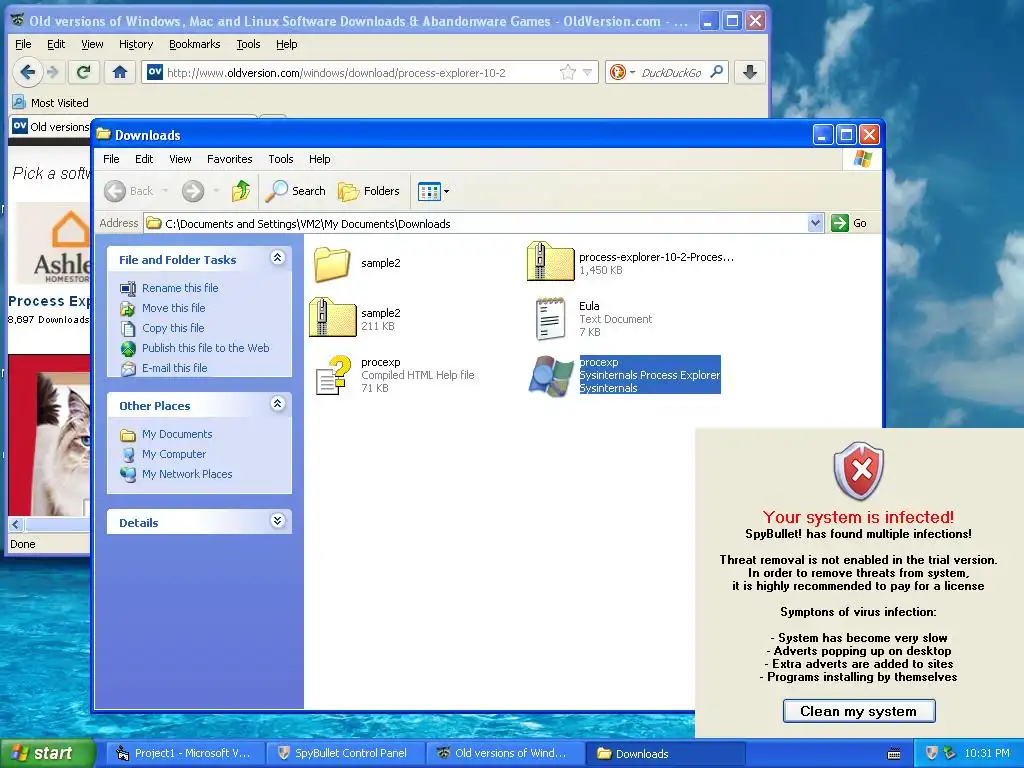Select the sample2 folder icon
The width and height of the screenshot is (1024, 768).
click(332, 264)
